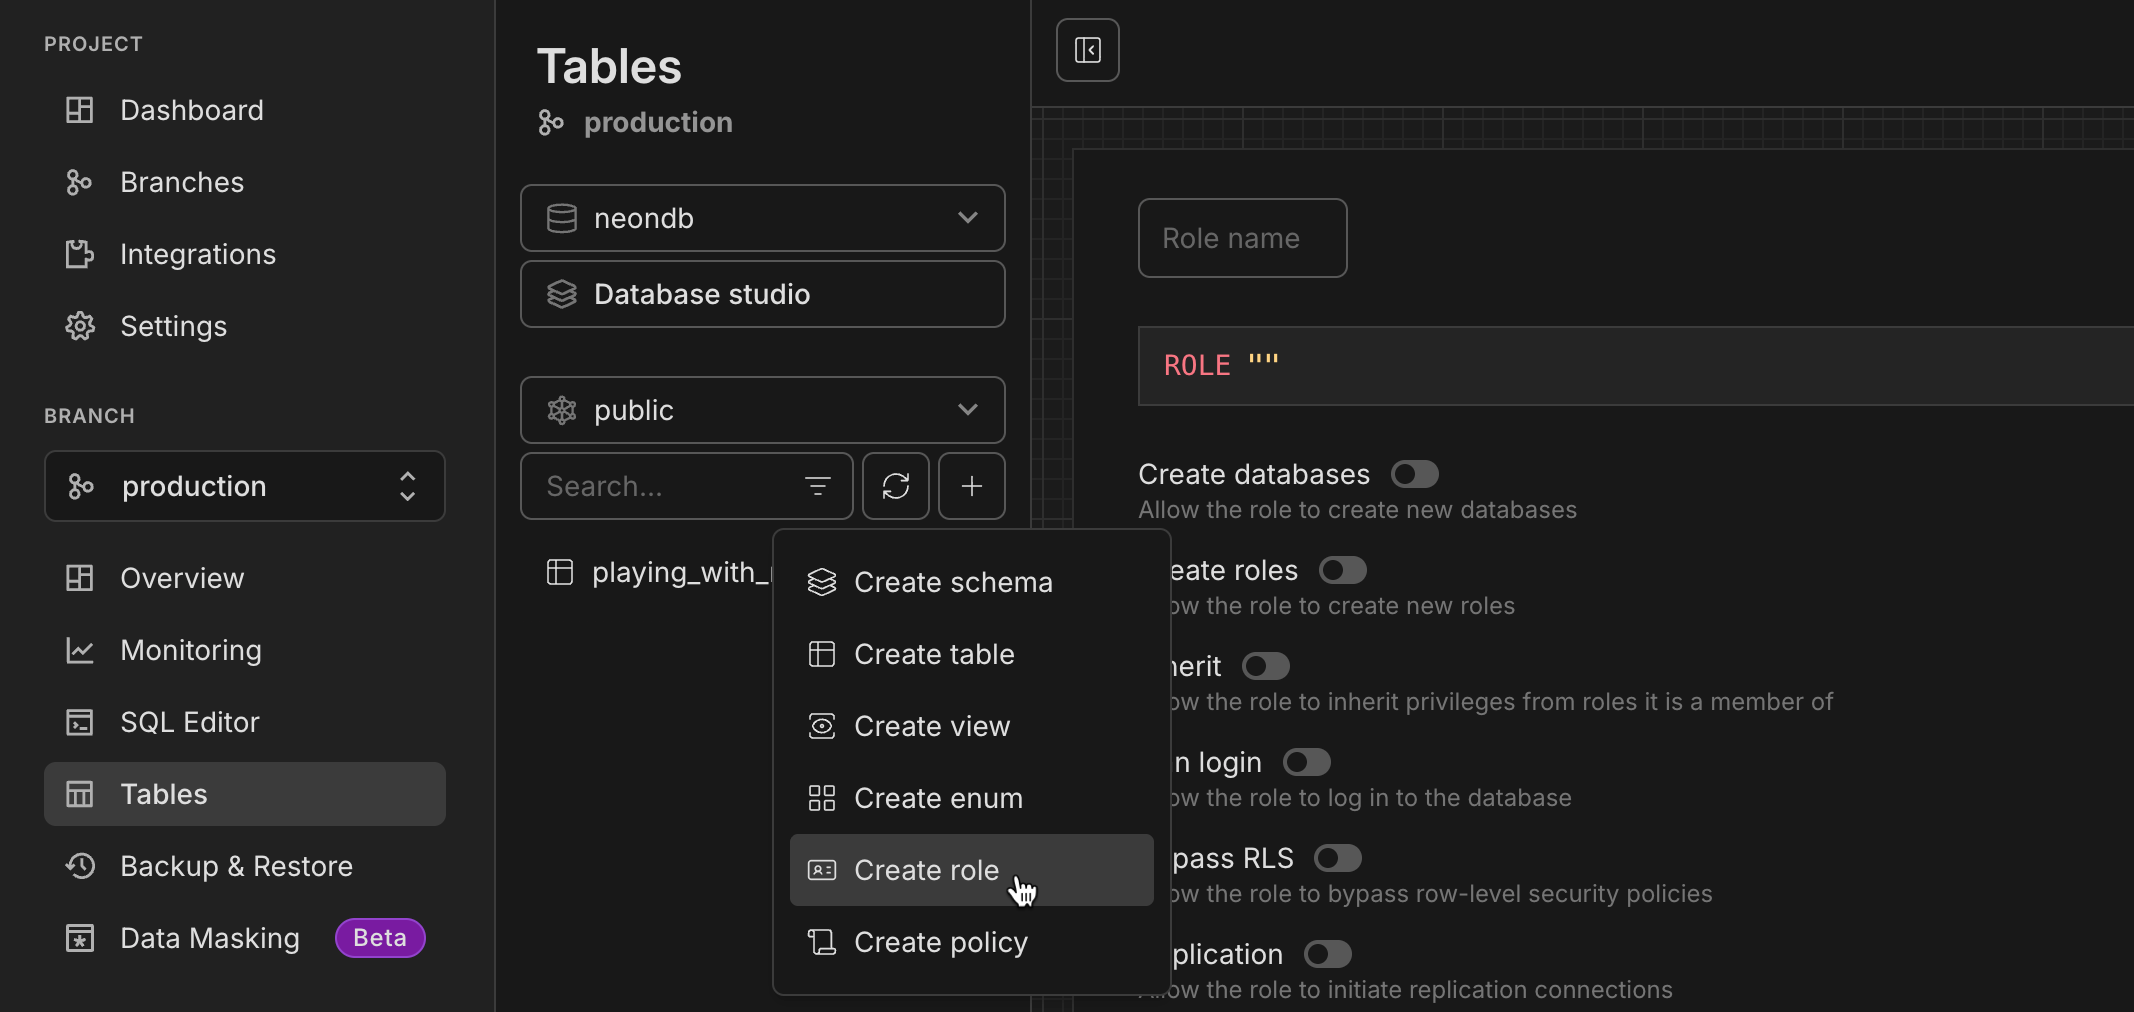Open the neondb database dropdown

point(762,218)
